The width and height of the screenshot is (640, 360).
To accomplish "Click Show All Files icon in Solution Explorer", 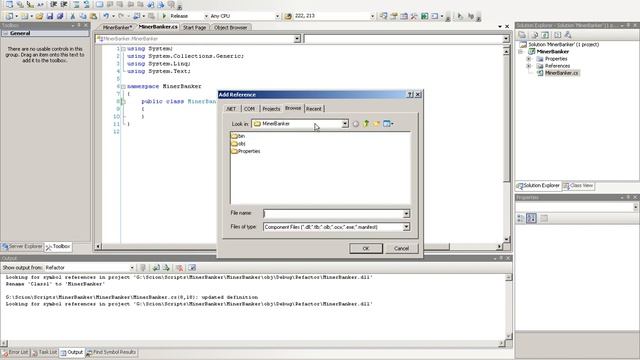I will click(534, 35).
